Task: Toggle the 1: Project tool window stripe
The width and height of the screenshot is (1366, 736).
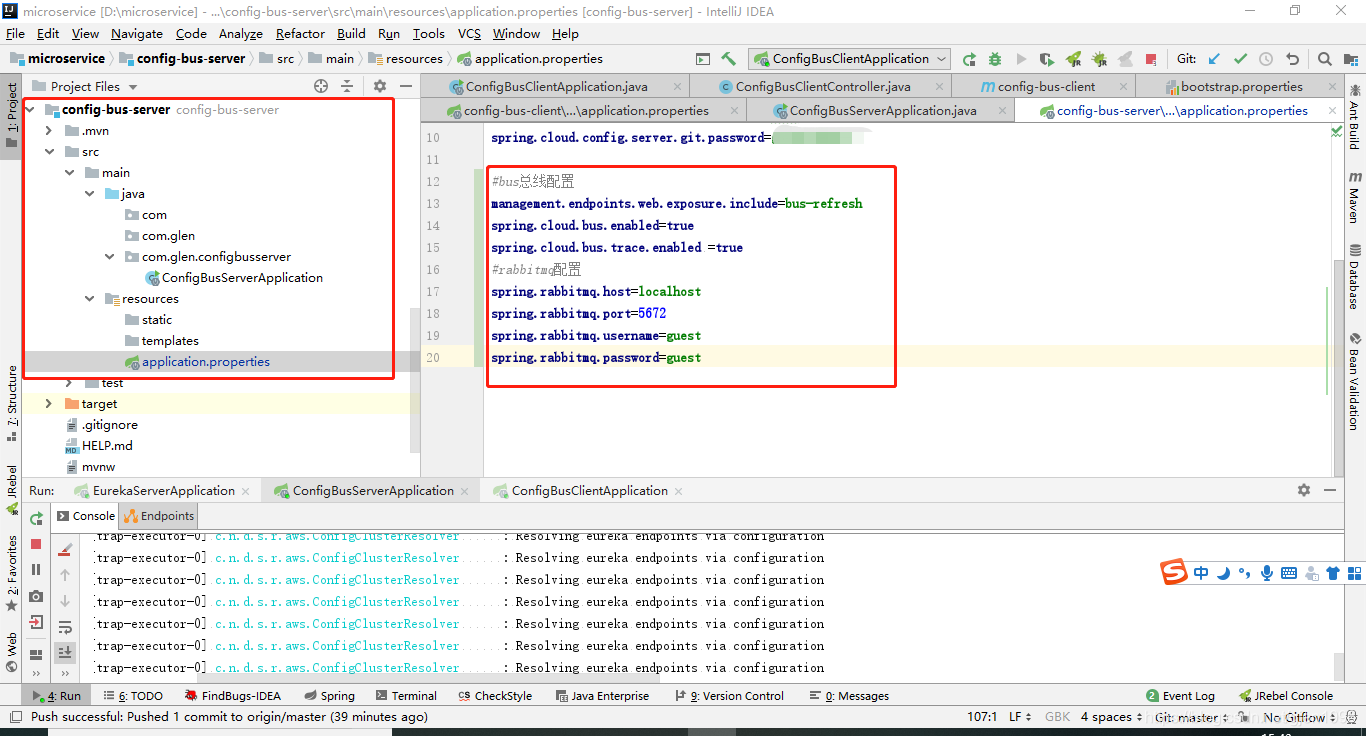Action: click(x=11, y=115)
